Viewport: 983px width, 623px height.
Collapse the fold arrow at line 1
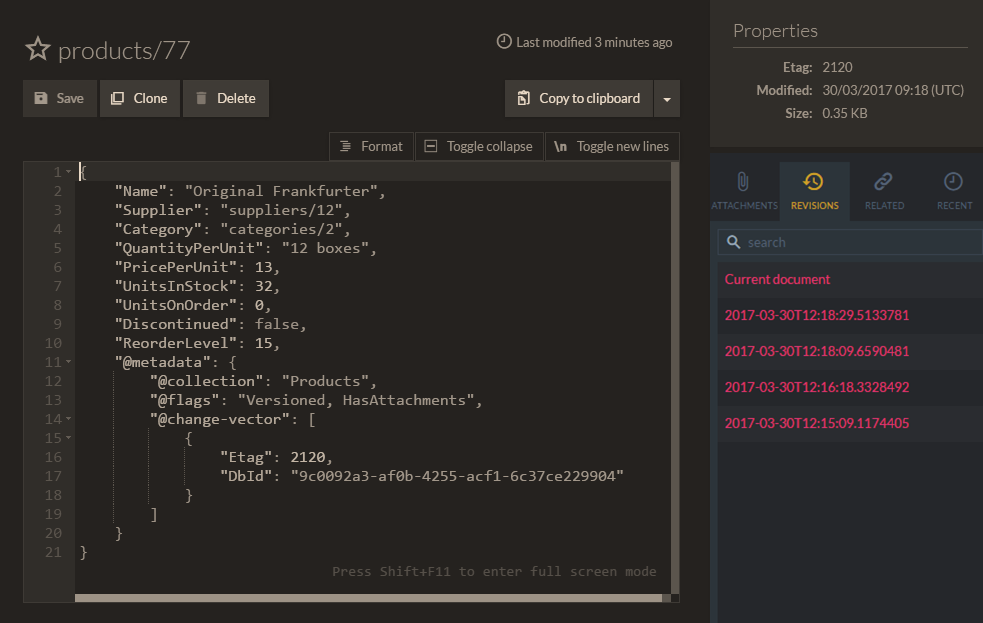point(68,172)
